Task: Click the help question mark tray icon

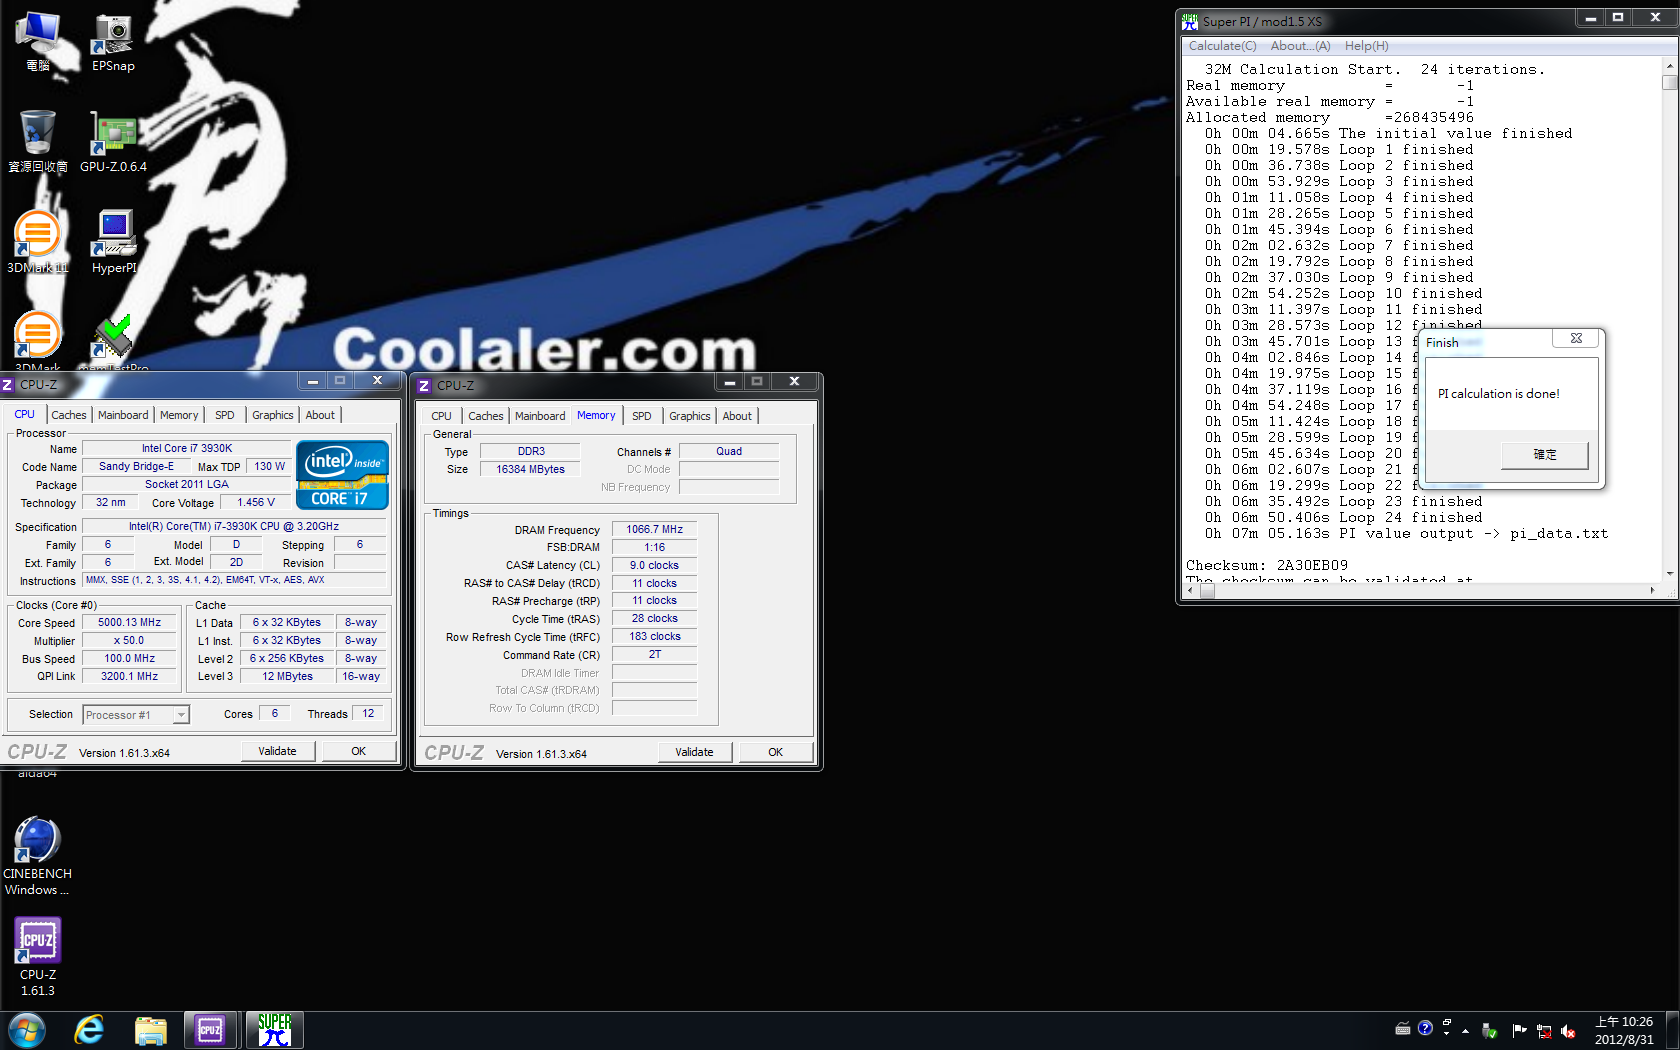Action: point(1425,1028)
